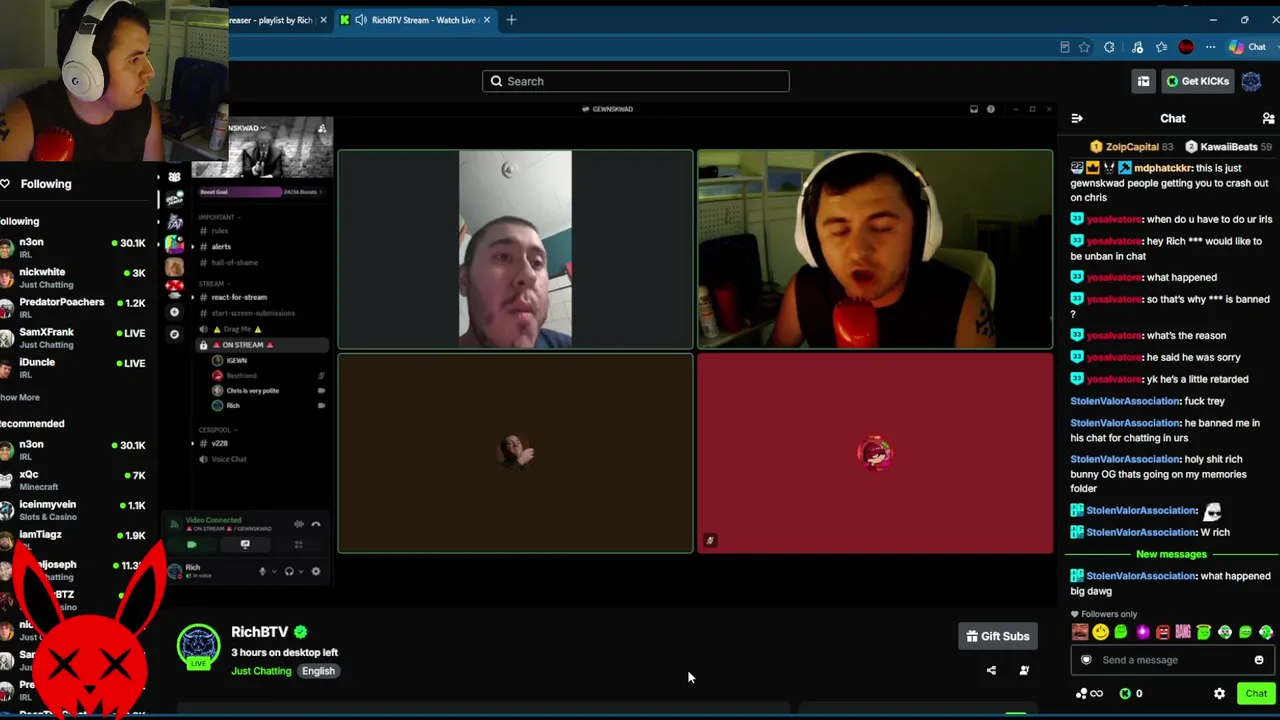Open the RichBTV channel name link

(x=259, y=632)
